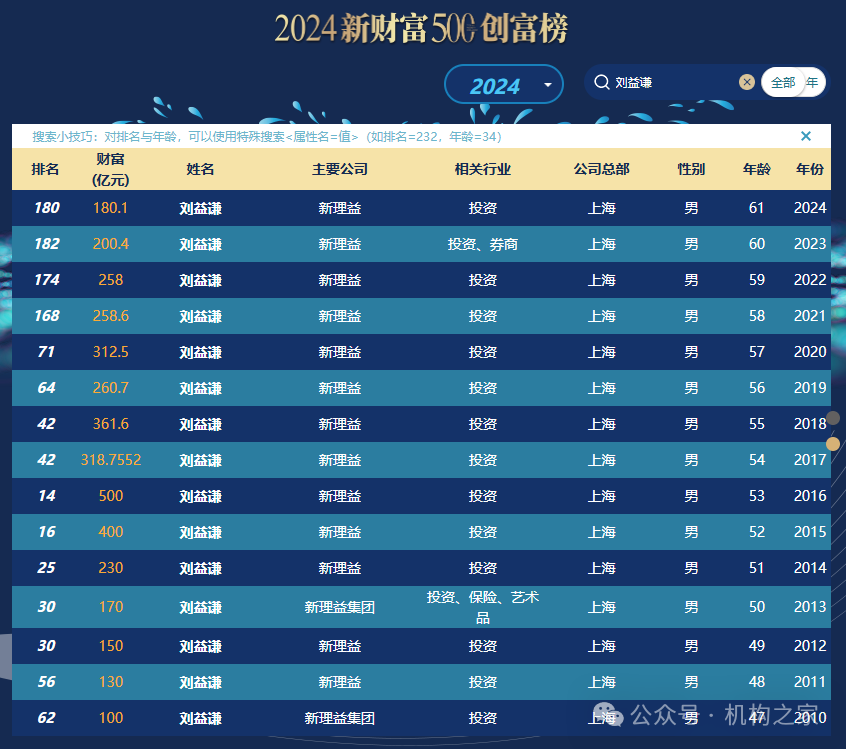Click year 2021 cell
Viewport: 846px width, 749px height.
coord(810,316)
